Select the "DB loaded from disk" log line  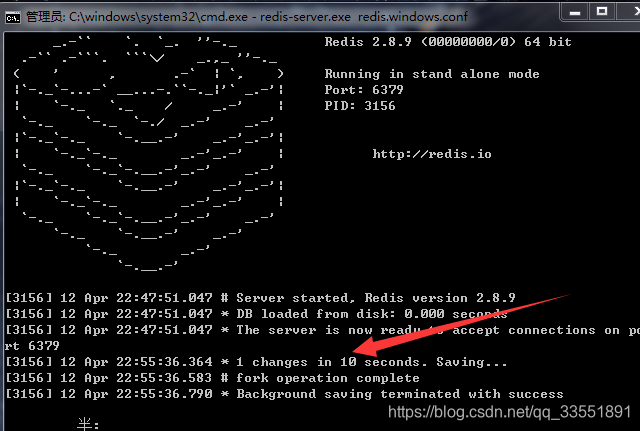(x=256, y=314)
